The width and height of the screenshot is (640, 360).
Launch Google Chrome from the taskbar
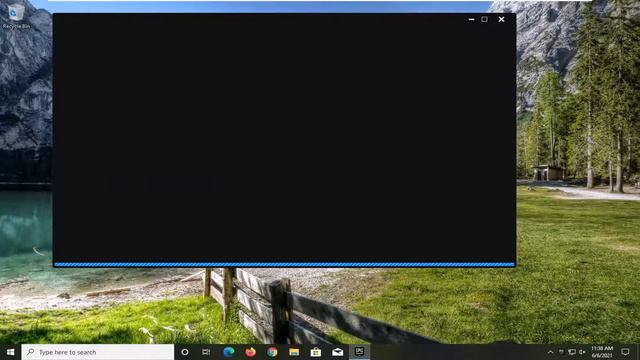click(x=272, y=352)
